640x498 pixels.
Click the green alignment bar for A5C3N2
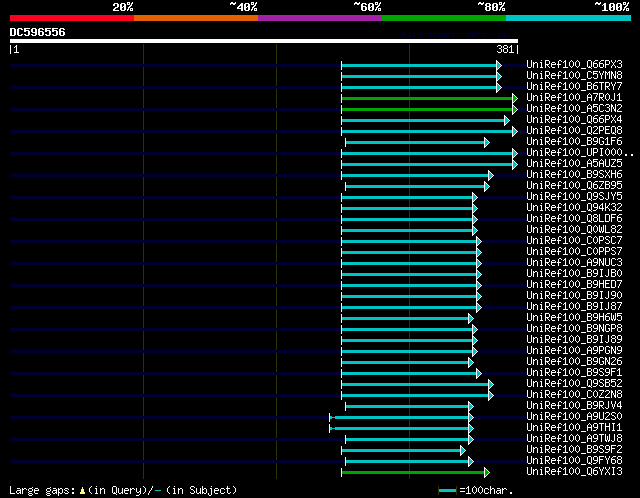click(429, 109)
